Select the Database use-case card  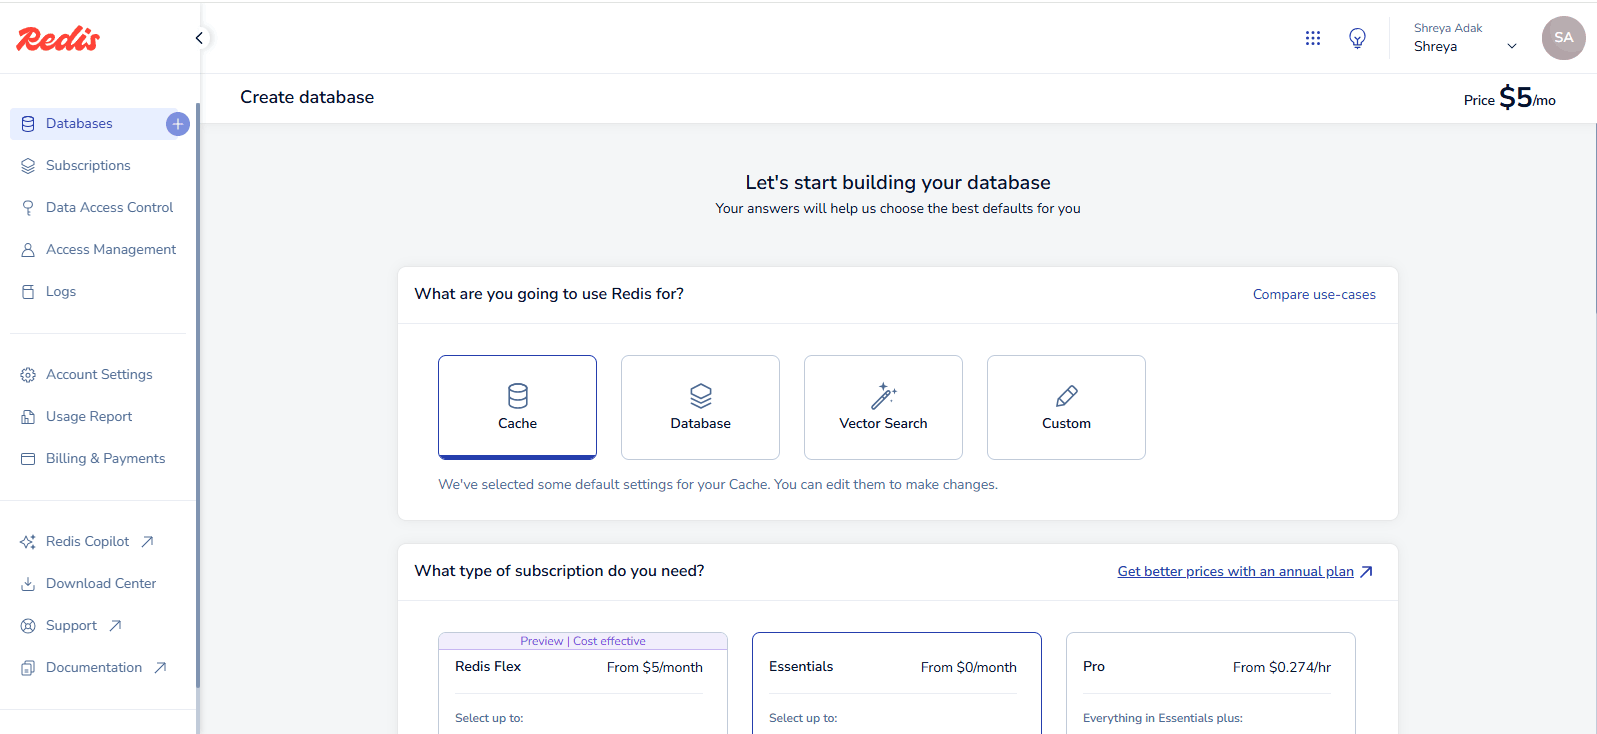point(700,407)
